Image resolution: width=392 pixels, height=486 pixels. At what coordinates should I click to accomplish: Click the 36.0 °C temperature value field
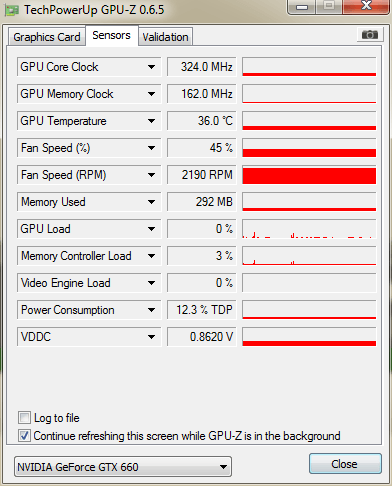[x=202, y=121]
